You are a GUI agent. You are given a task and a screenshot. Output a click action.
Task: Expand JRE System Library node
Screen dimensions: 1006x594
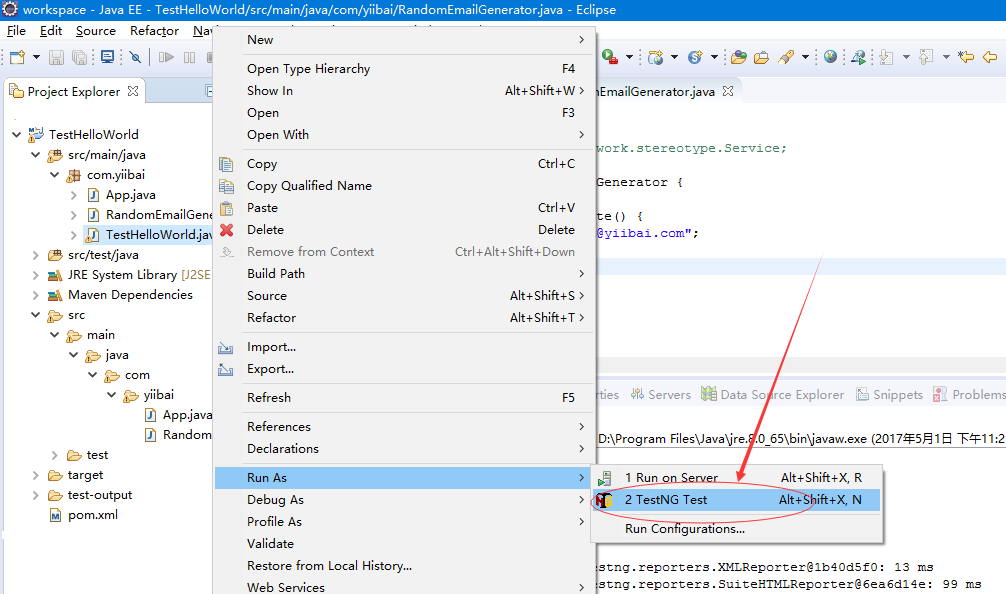36,275
